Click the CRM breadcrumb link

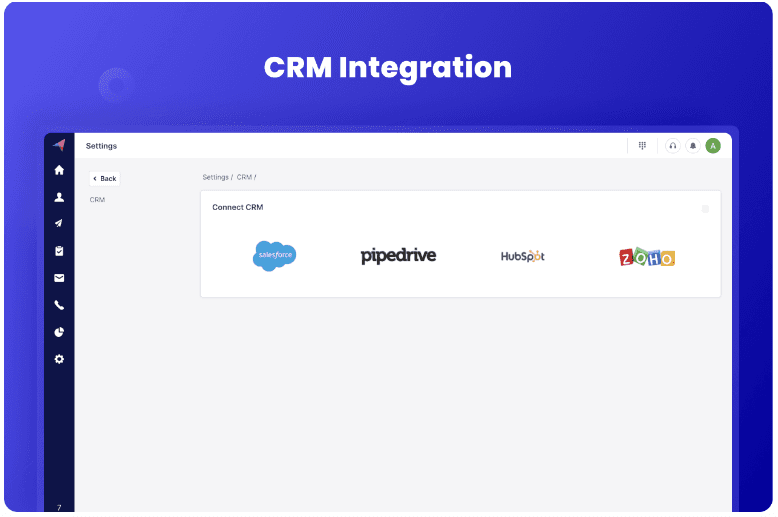coord(244,177)
